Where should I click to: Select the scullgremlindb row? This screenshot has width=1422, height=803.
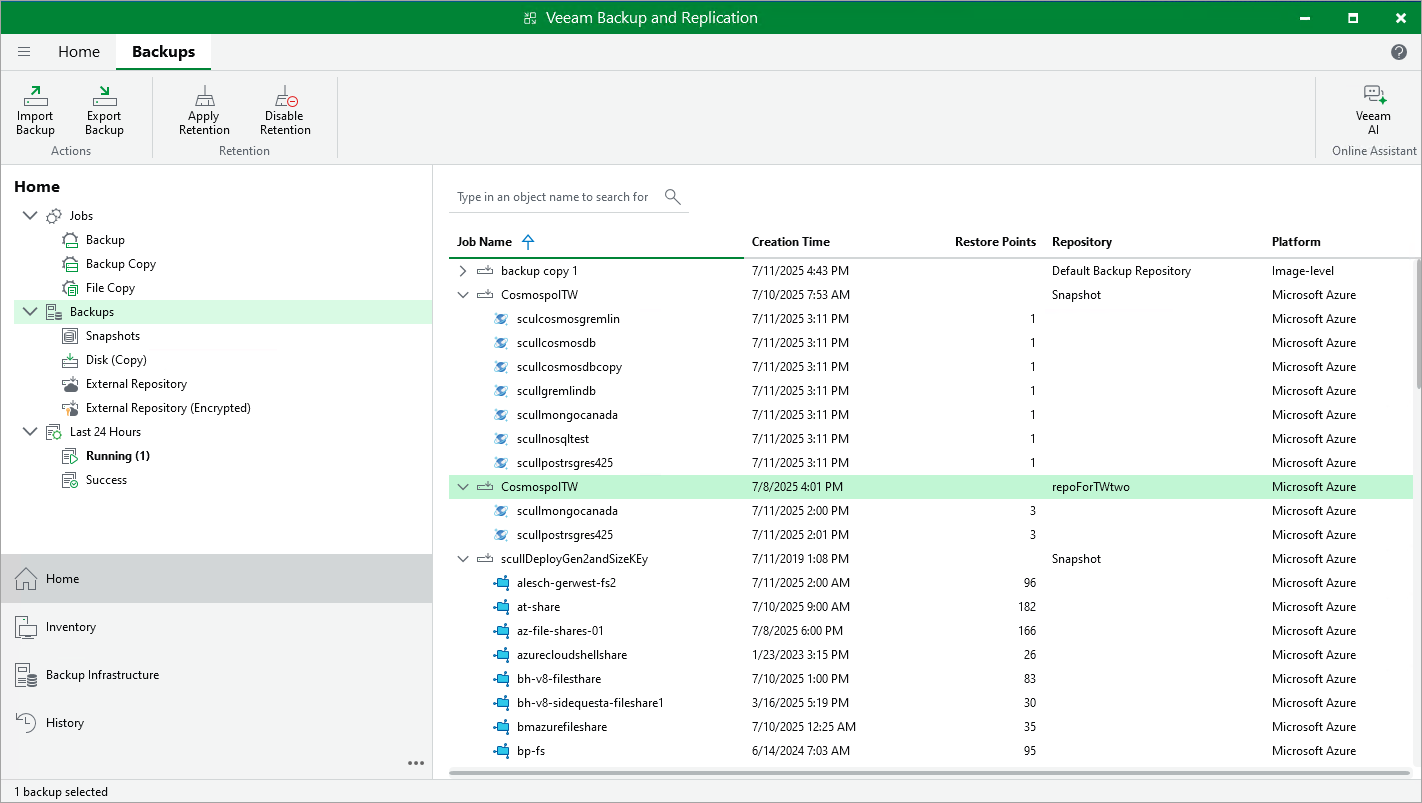click(930, 391)
